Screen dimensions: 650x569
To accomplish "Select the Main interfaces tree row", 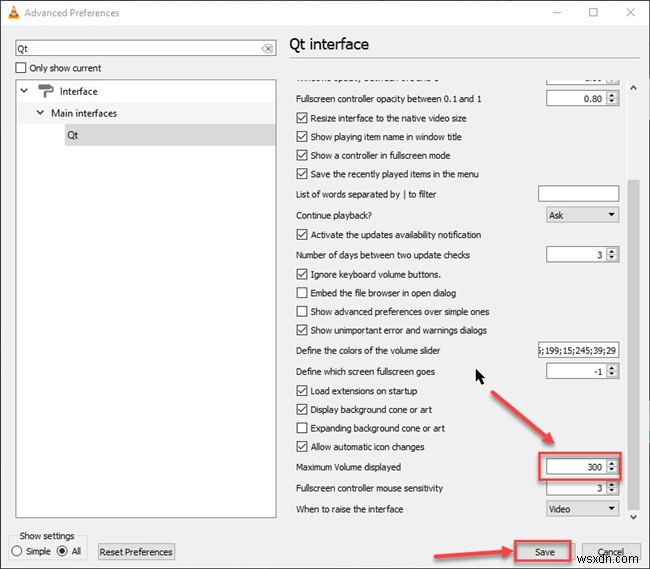I will pos(146,113).
